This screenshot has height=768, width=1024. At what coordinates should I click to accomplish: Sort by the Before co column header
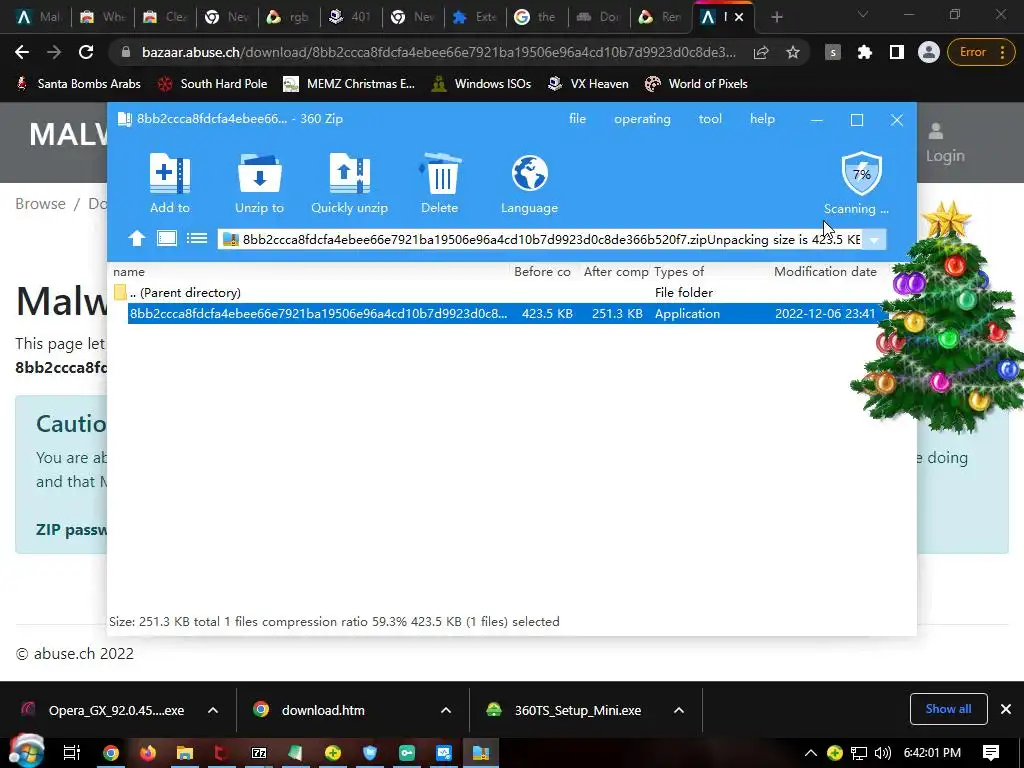[542, 272]
